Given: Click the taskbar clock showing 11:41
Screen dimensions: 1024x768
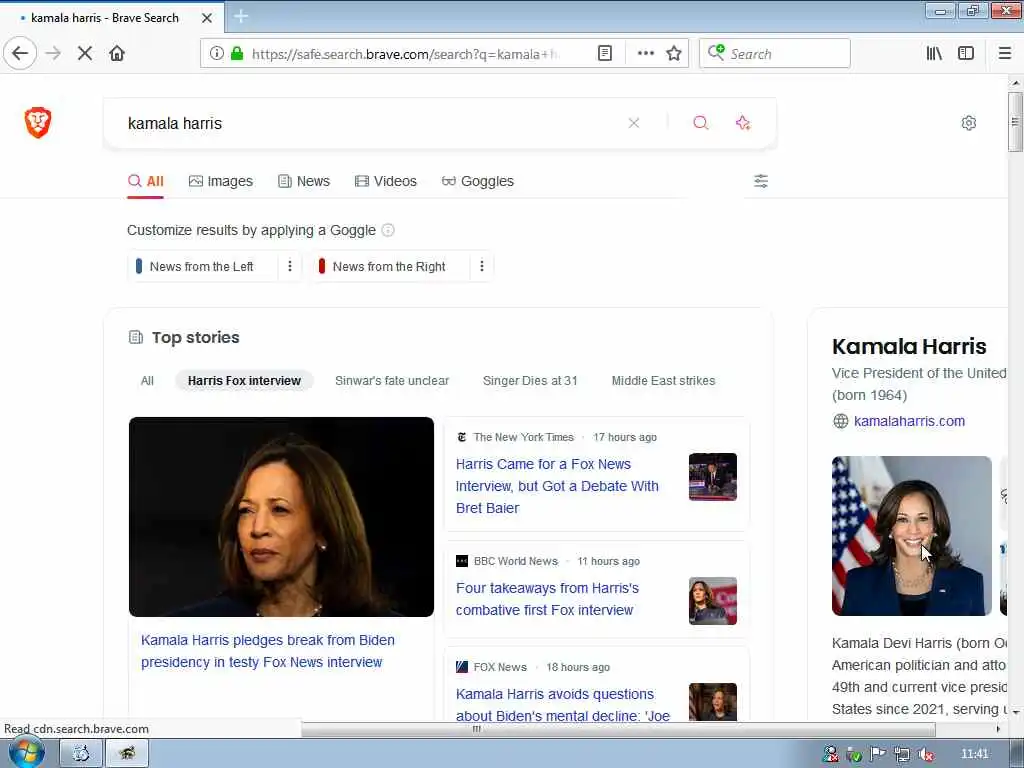Looking at the screenshot, I should 974,754.
